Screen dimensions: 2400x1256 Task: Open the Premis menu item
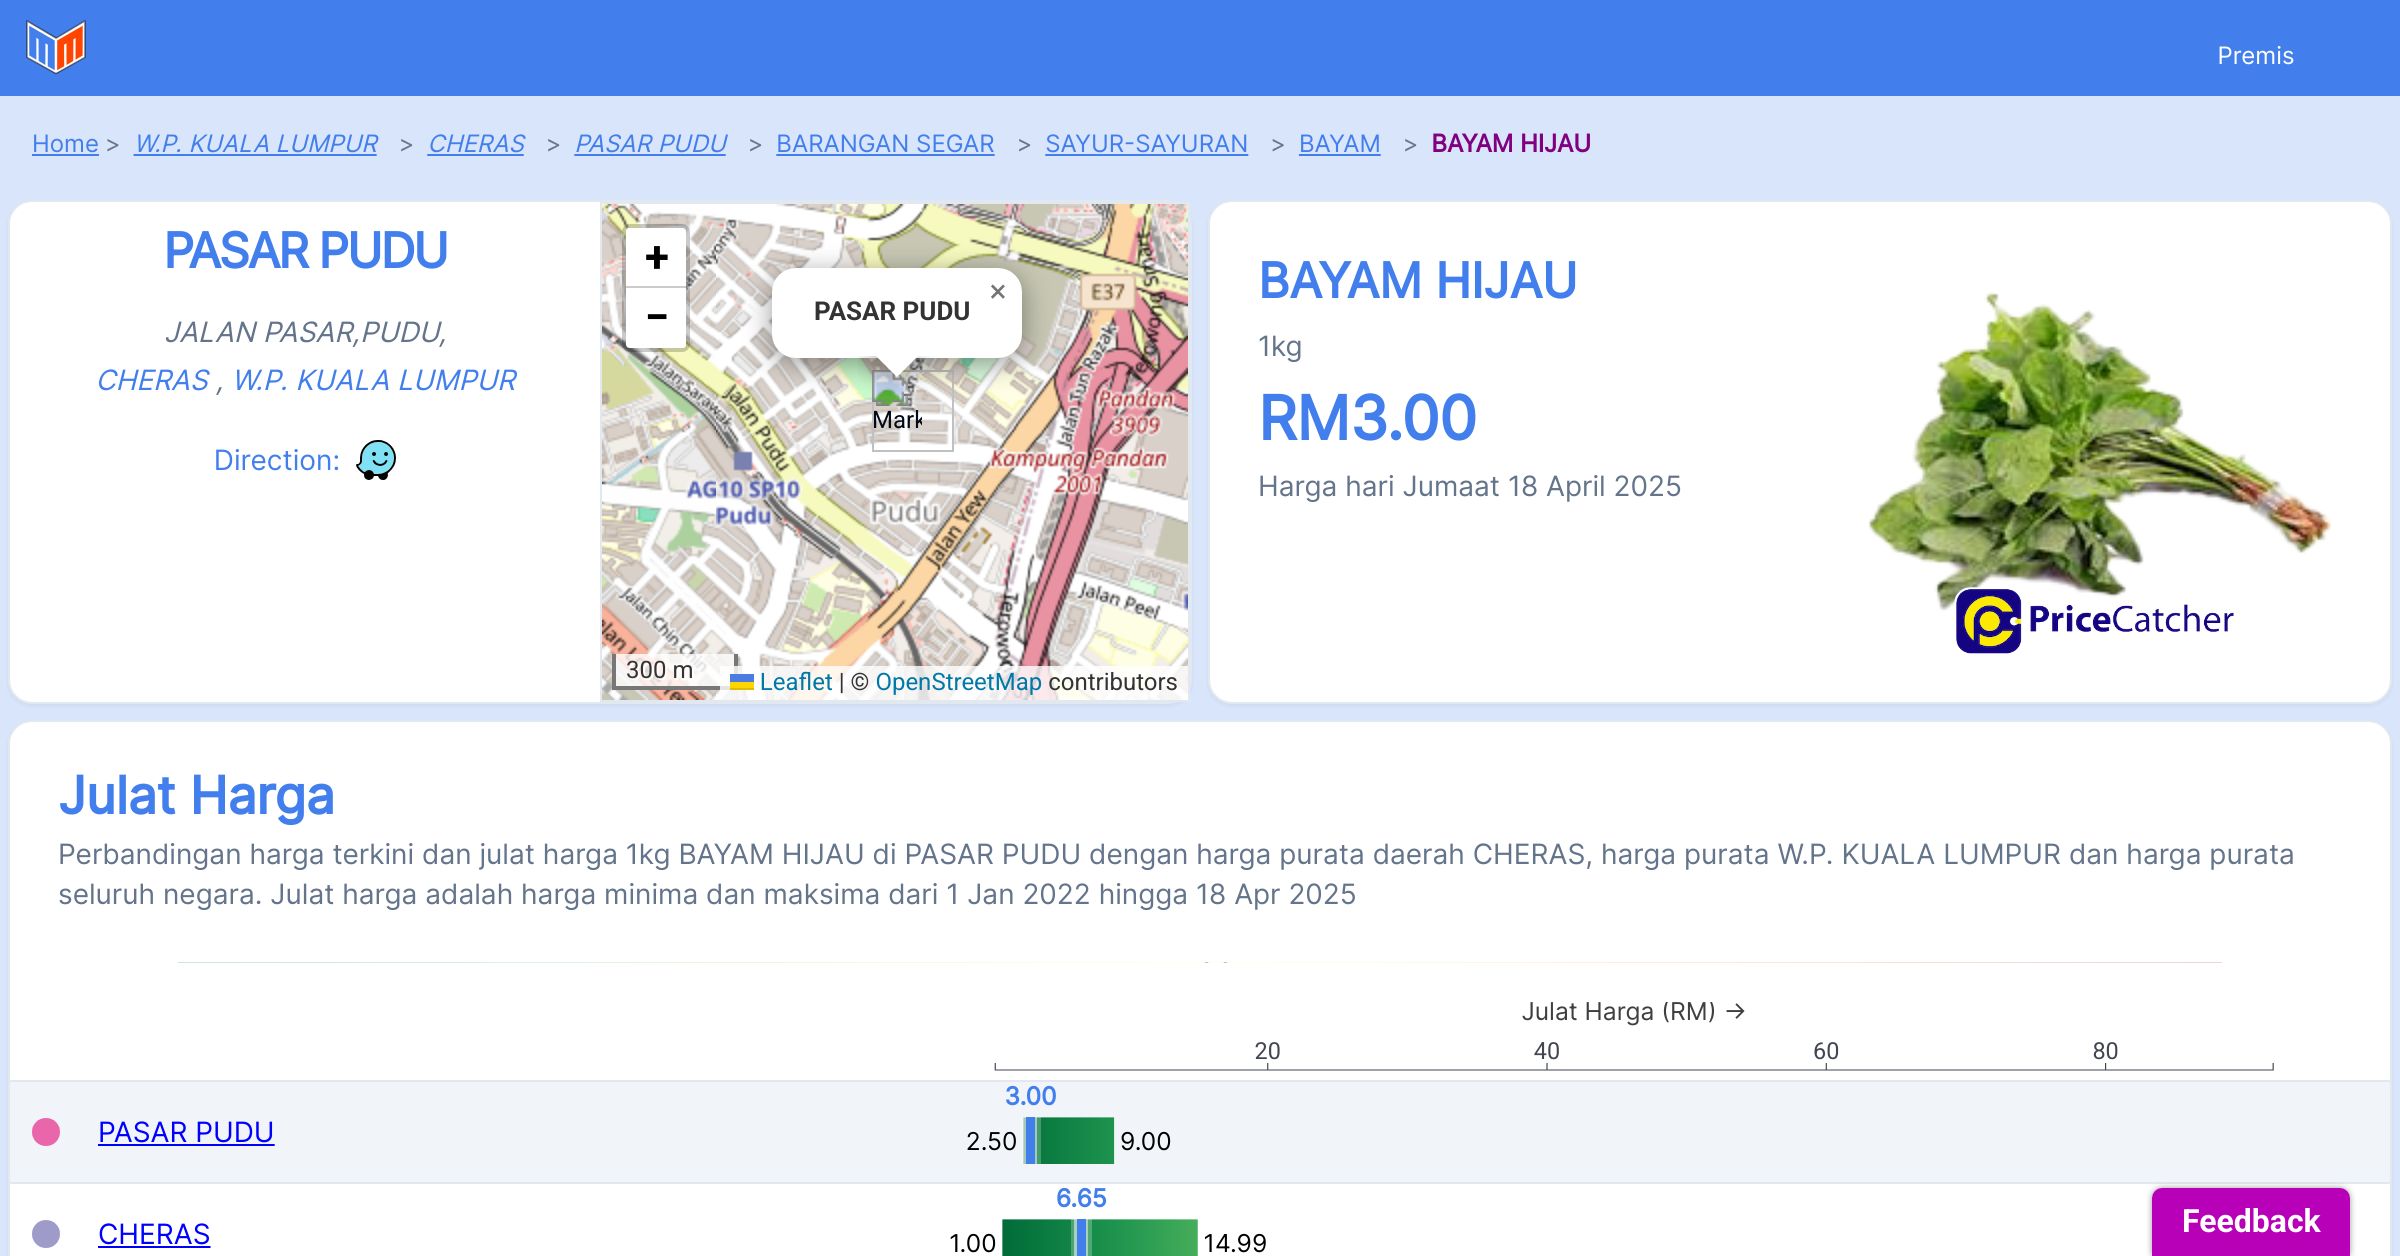(2255, 56)
